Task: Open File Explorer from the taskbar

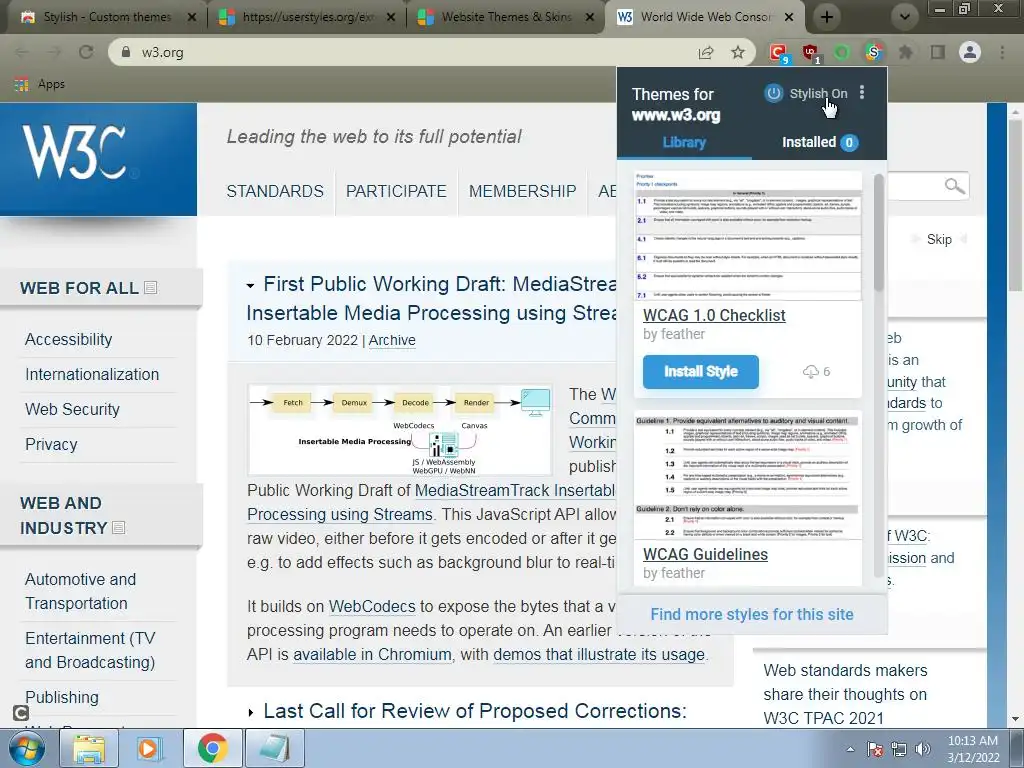Action: click(89, 748)
